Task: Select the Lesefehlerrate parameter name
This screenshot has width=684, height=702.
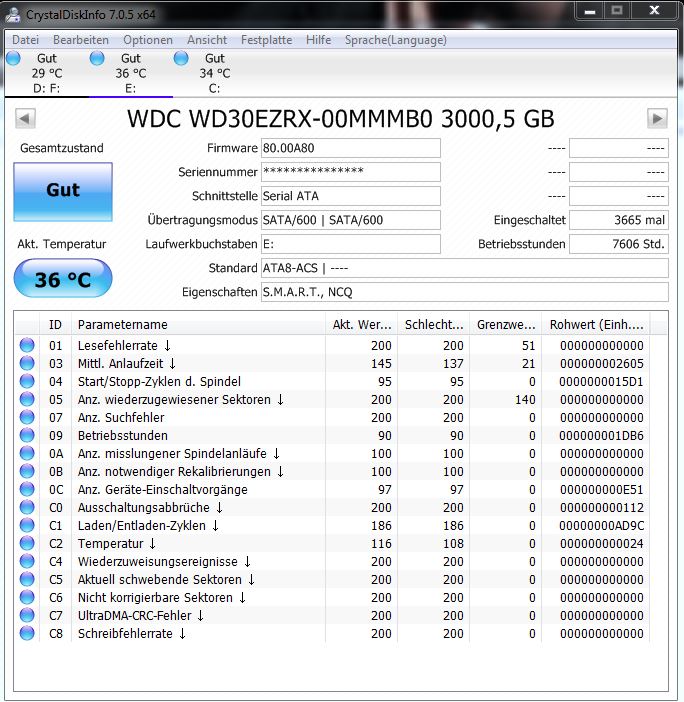Action: tap(124, 346)
